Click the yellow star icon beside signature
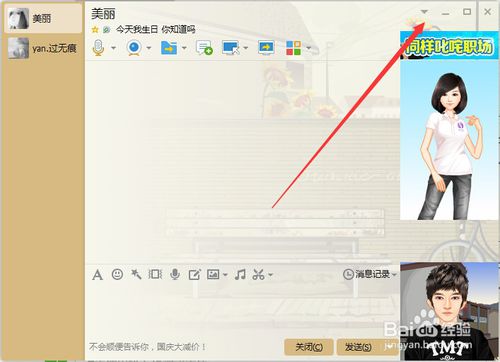The width and height of the screenshot is (500, 362). tap(95, 30)
